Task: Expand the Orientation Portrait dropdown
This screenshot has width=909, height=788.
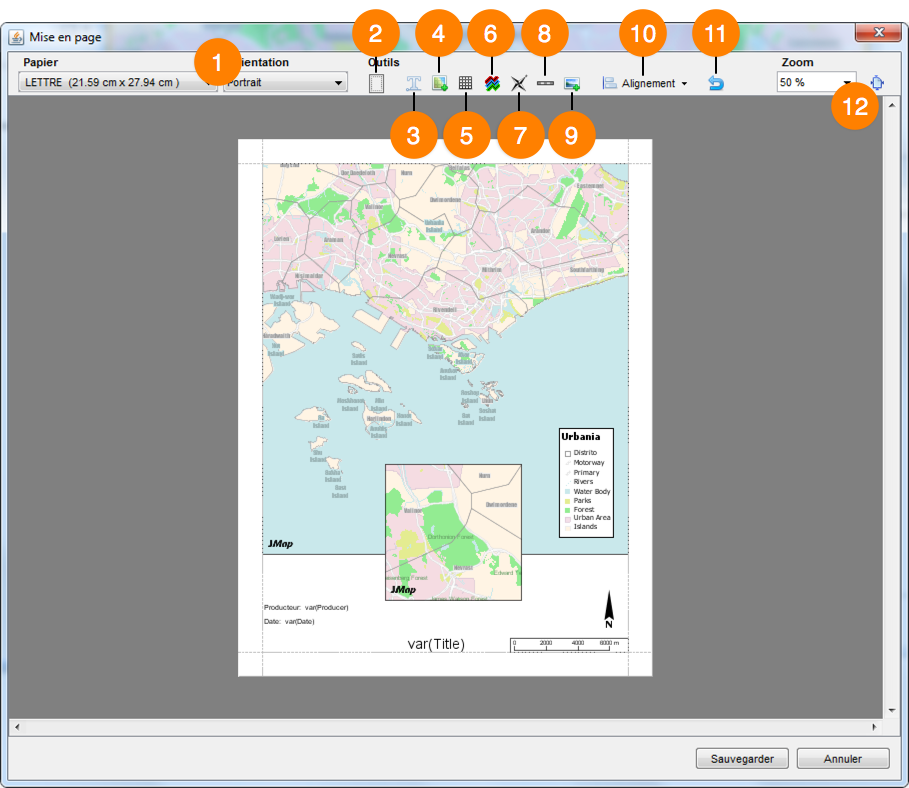Action: (x=338, y=83)
